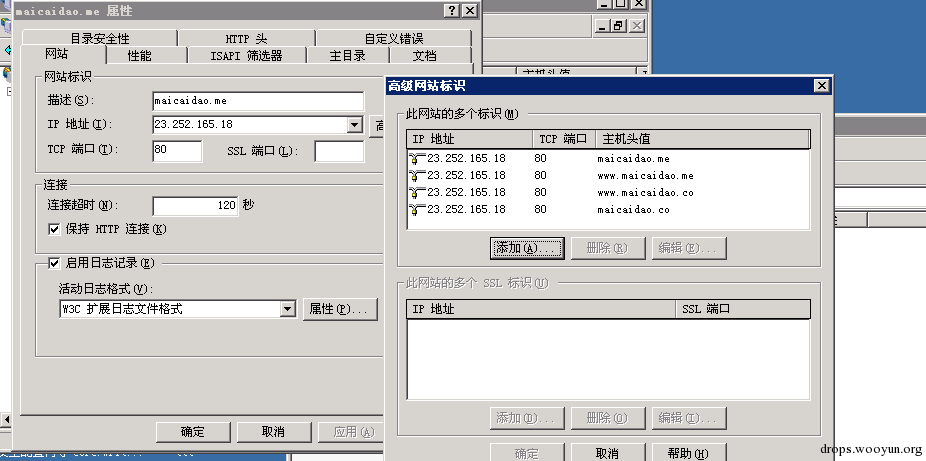Click the identity icon for maicaidao.co row
This screenshot has height=461, width=926.
(417, 209)
